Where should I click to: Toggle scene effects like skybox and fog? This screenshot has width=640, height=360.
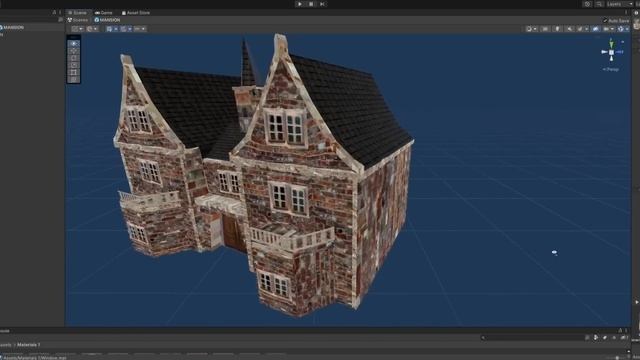(580, 29)
